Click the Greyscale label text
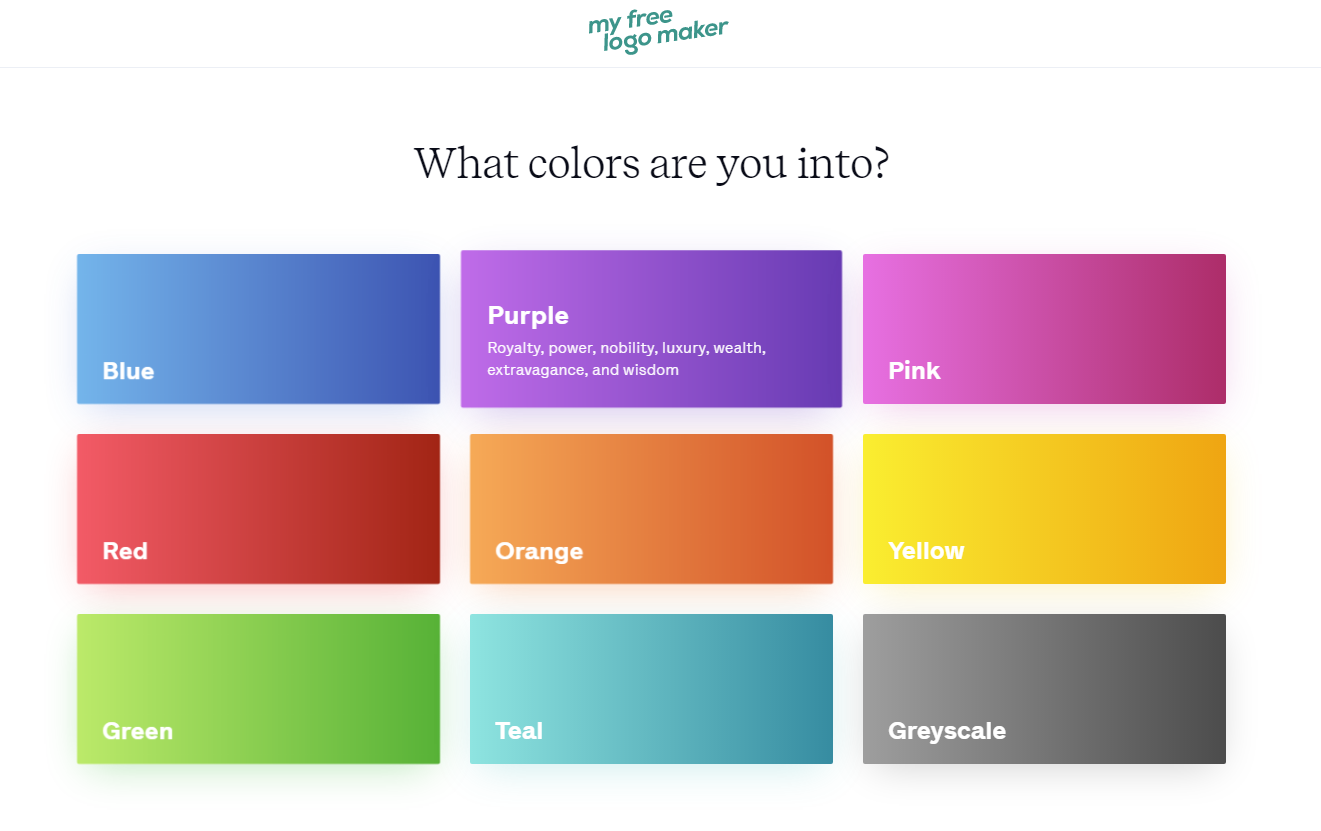This screenshot has height=831, width=1321. point(947,731)
